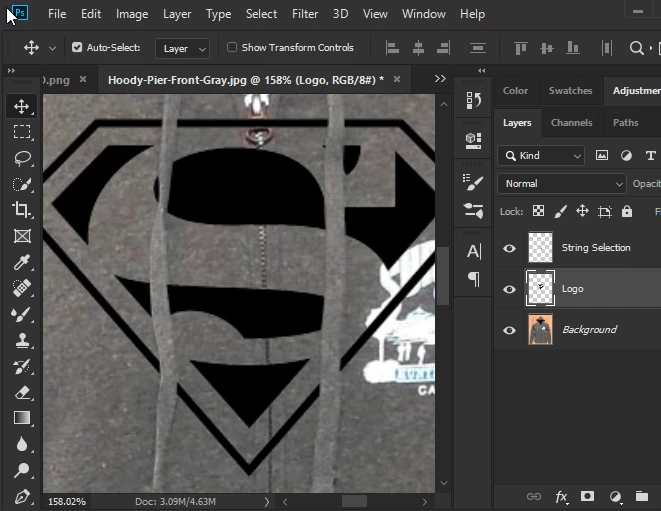
Task: Filter layers by pixel layers
Action: (x=602, y=156)
